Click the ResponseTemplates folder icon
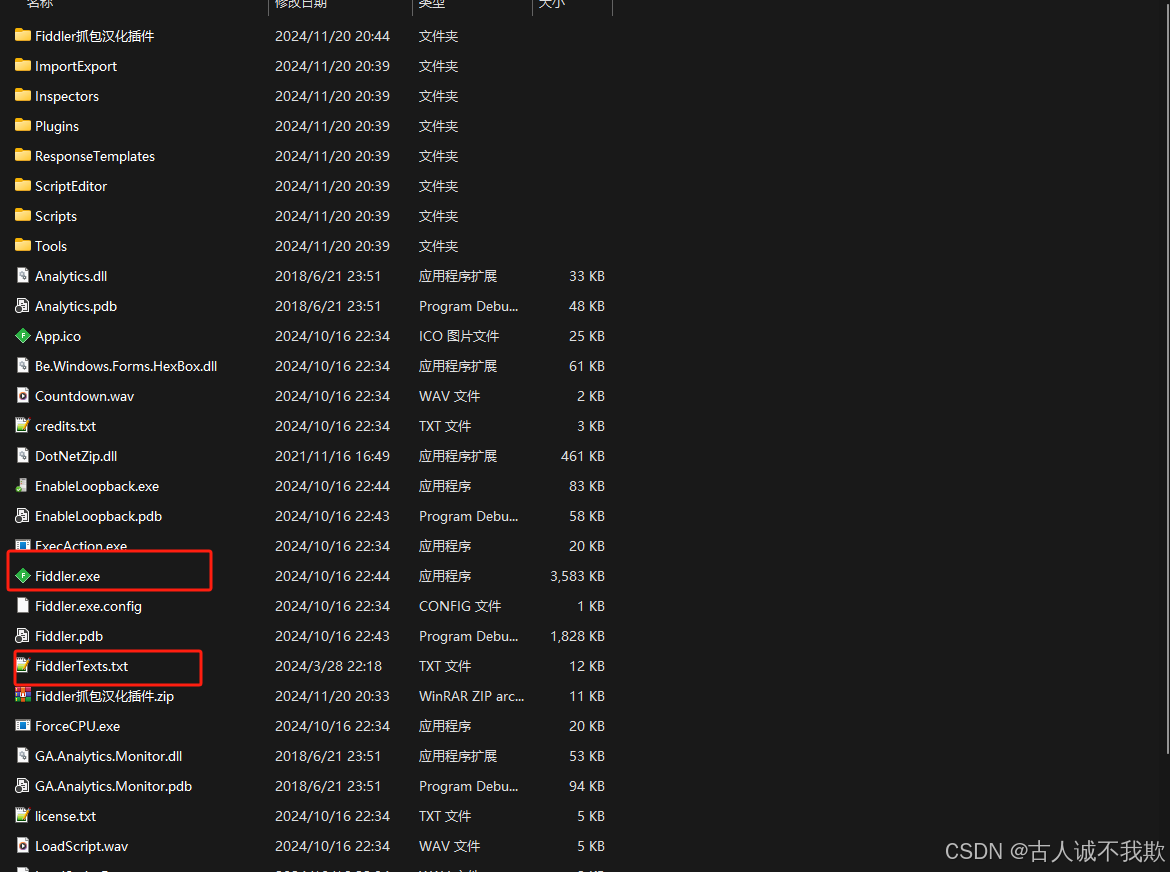 (23, 155)
